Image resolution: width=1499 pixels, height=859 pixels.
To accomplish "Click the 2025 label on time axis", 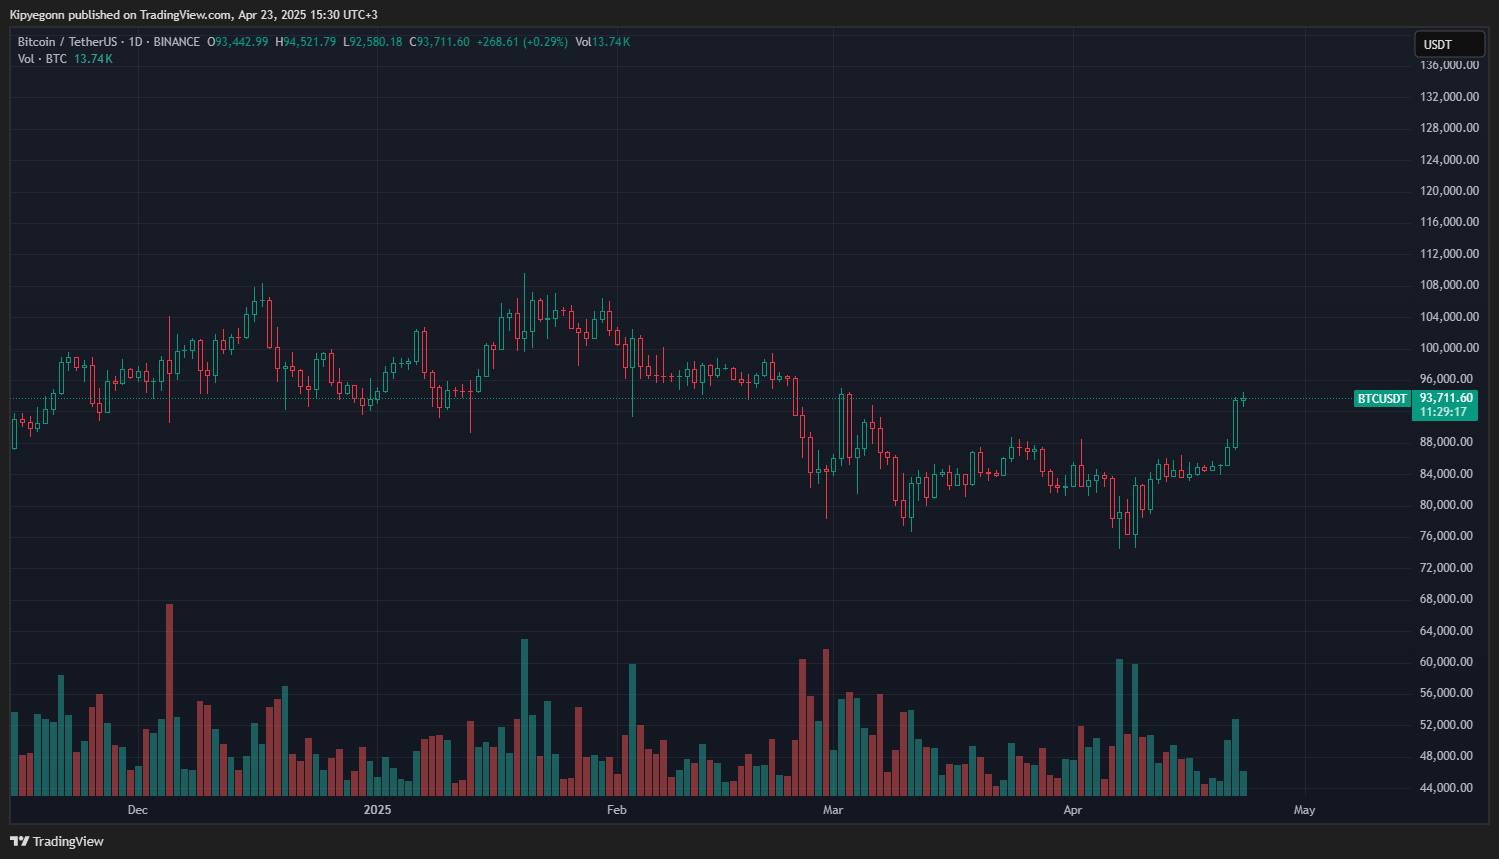I will pyautogui.click(x=378, y=810).
